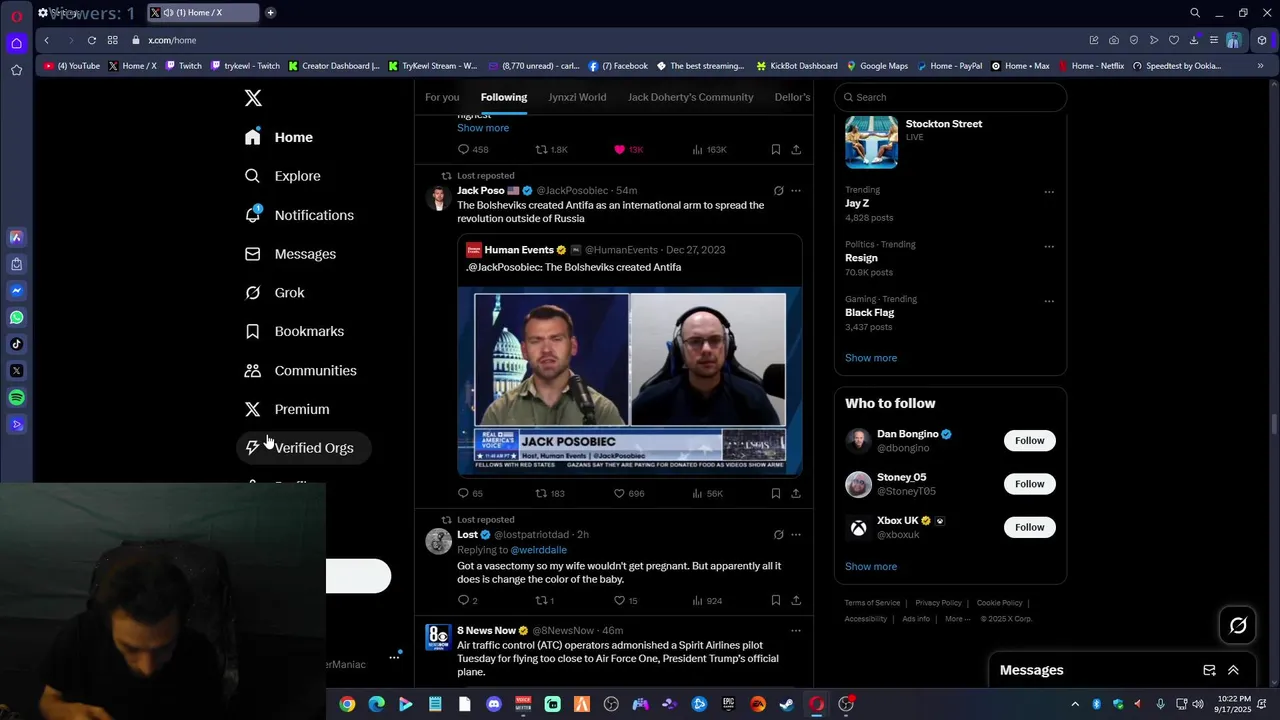Play the Jack Posobiec video thumbnail
Image resolution: width=1280 pixels, height=720 pixels.
click(630, 381)
